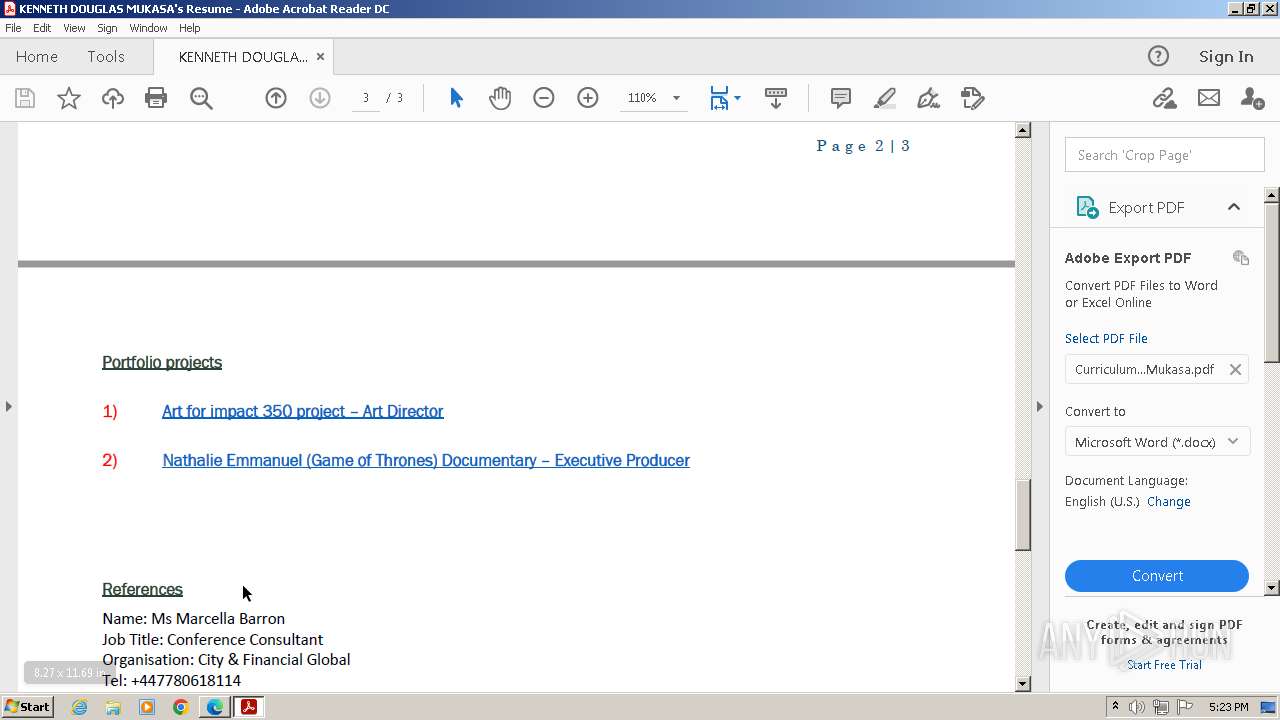Open the Art for impact 350 project link

(x=303, y=411)
